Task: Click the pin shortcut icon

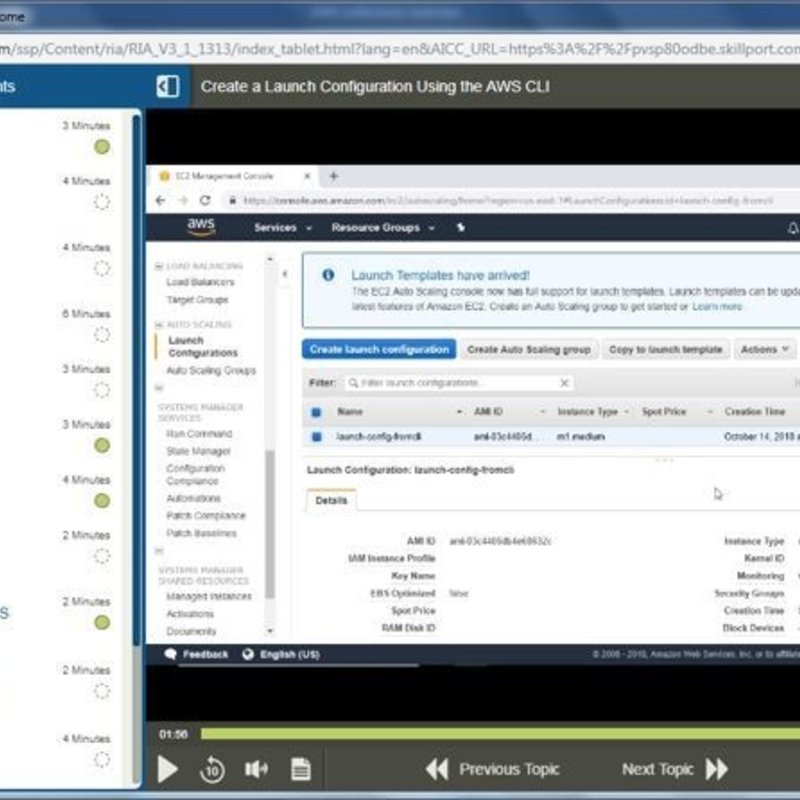Action: point(461,228)
